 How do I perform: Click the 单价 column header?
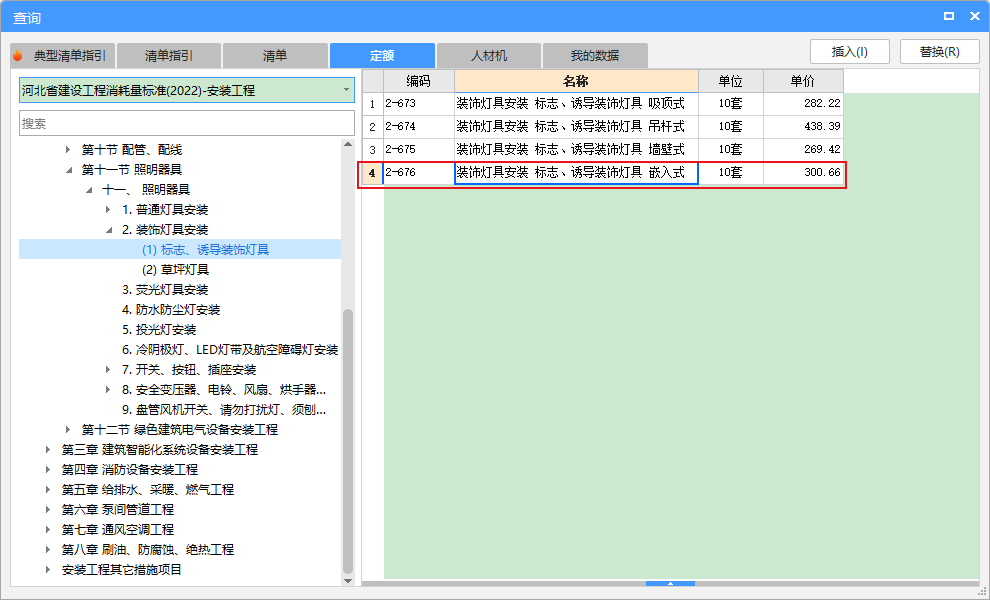point(804,79)
